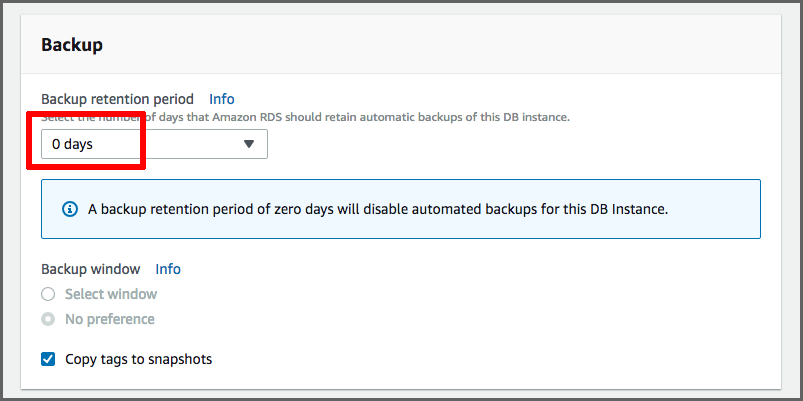Viewport: 803px width, 401px height.
Task: Click the "No preference" option label
Action: (110, 319)
